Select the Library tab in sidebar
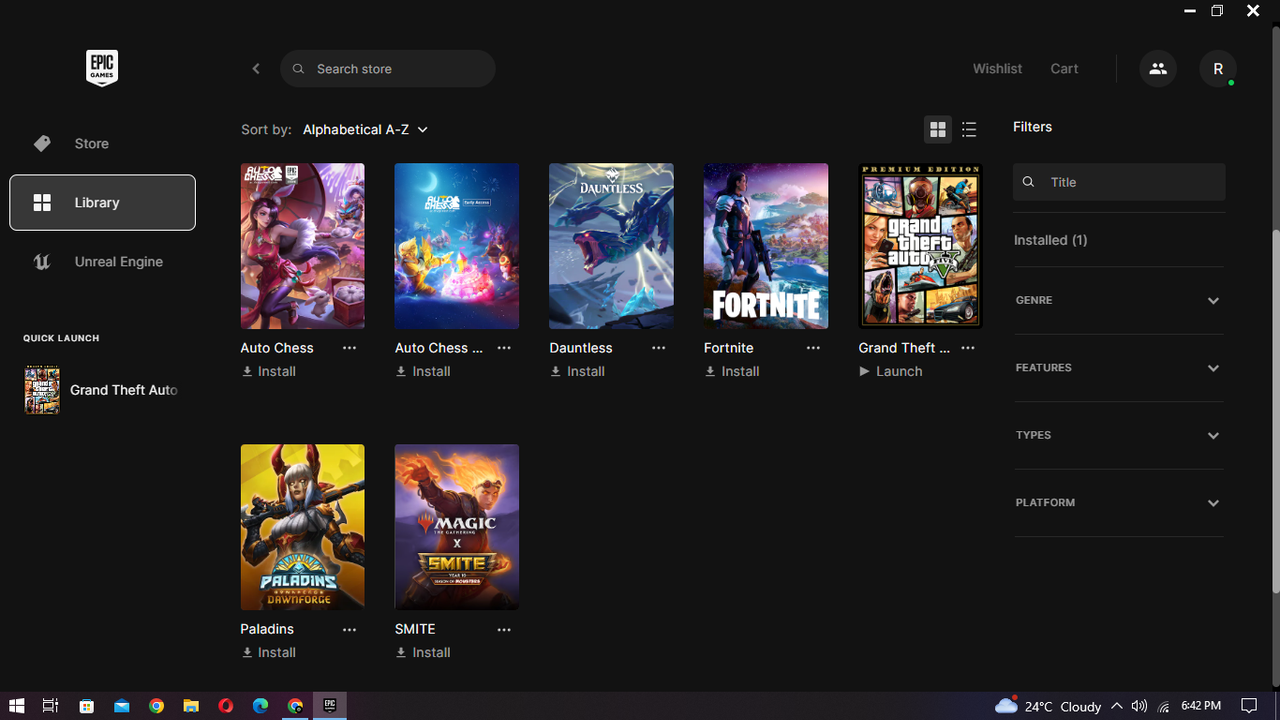Screen dimensions: 1280x720 (x=102, y=203)
